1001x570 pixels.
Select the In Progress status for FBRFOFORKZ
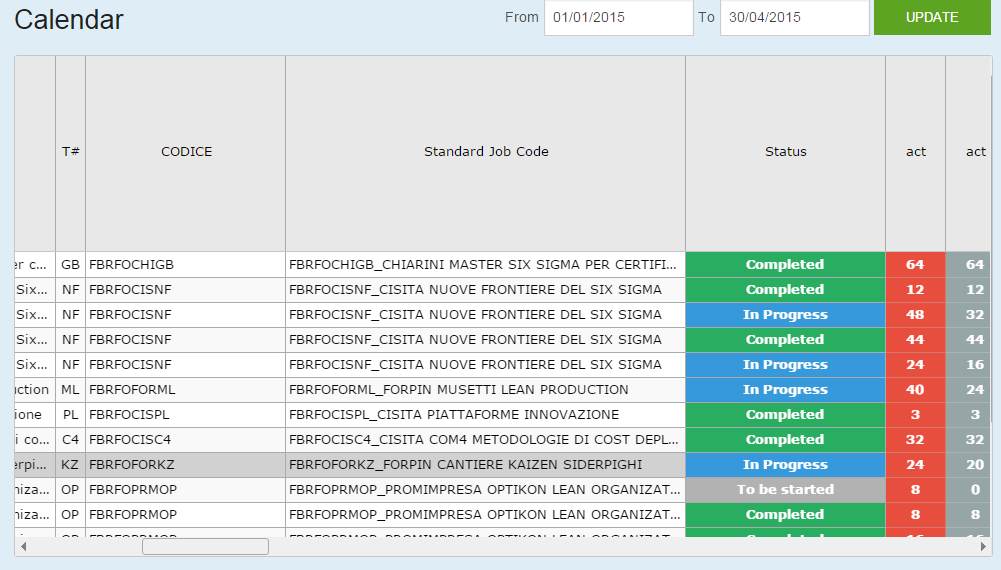tap(785, 465)
